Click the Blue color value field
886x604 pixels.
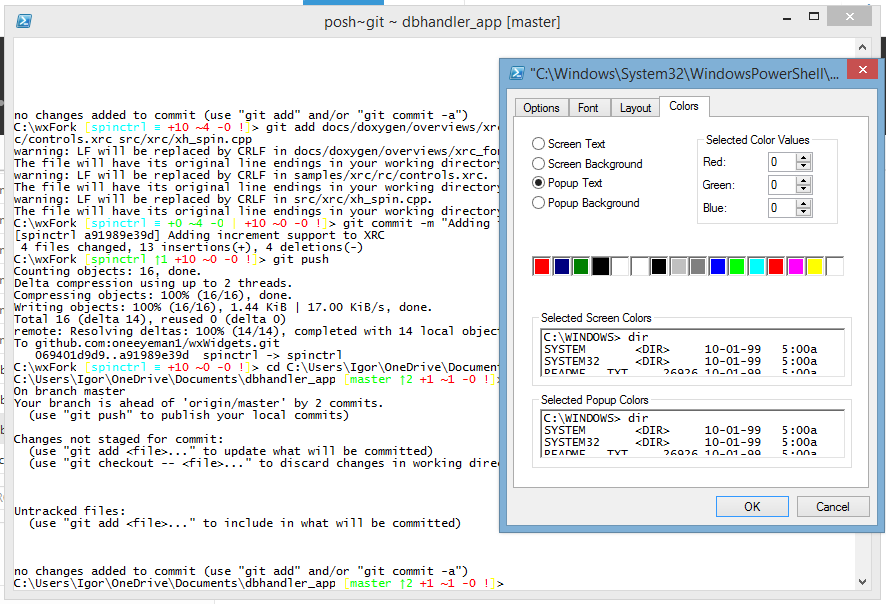[x=782, y=208]
